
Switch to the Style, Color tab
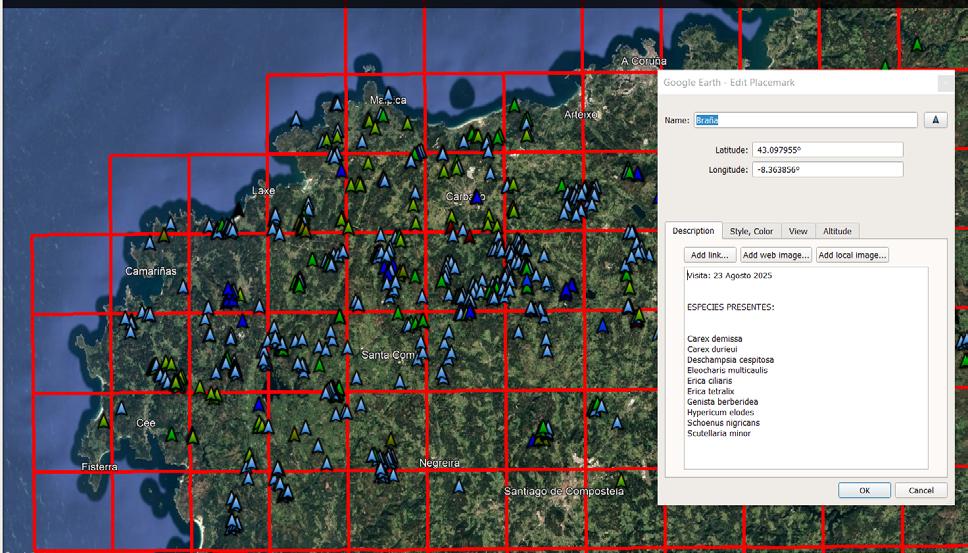(x=750, y=231)
